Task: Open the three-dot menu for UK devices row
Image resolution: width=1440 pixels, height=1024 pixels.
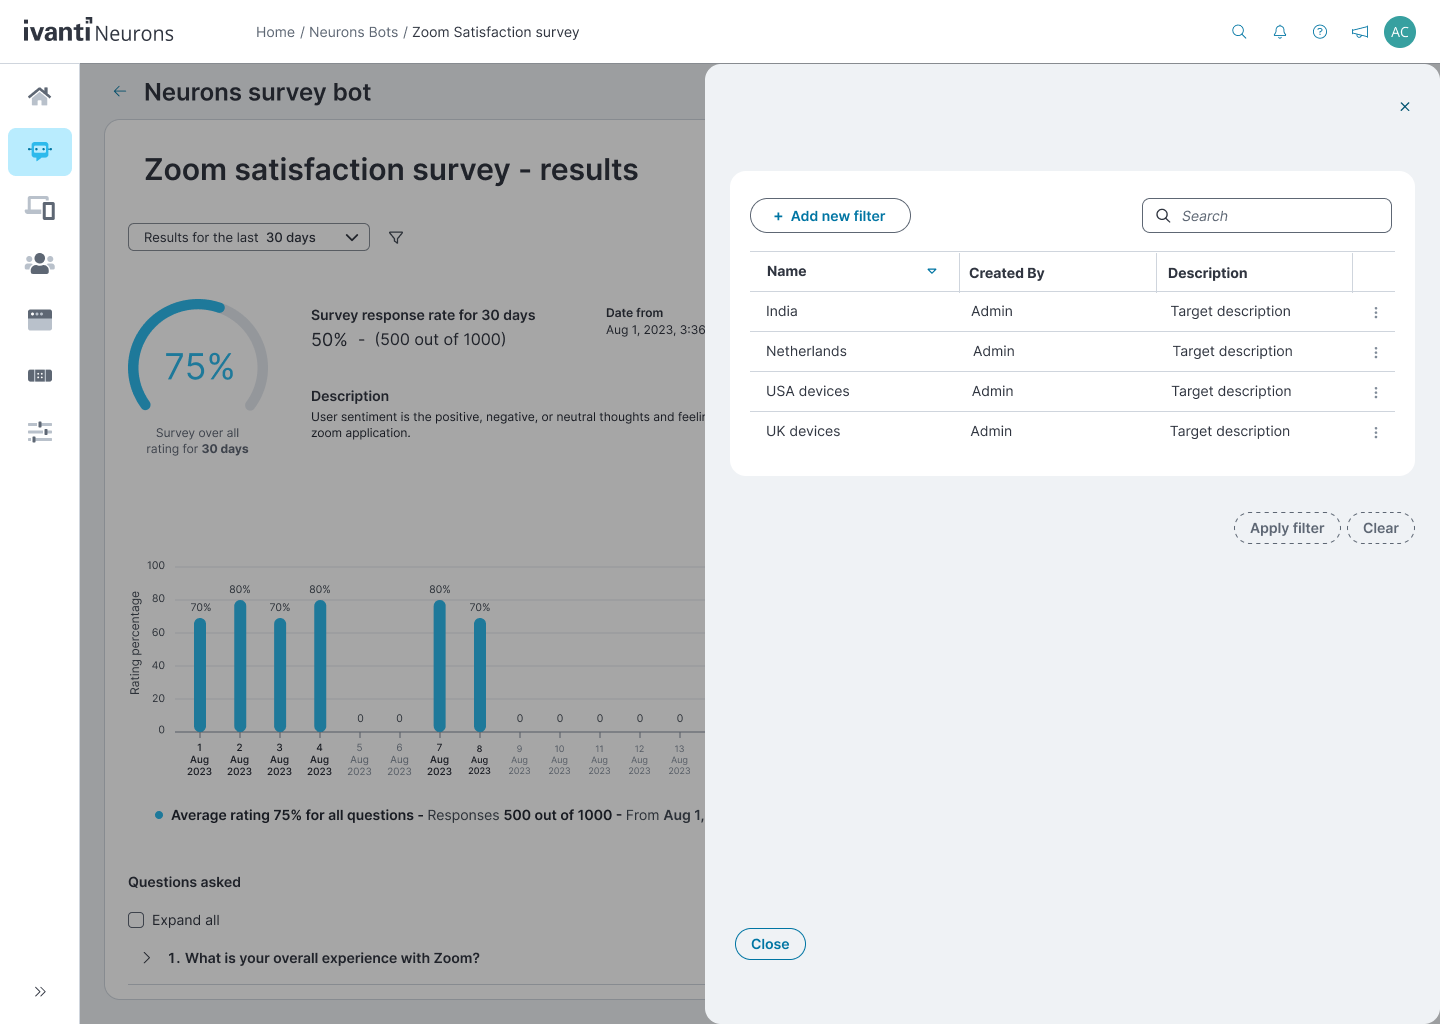Action: (x=1376, y=432)
